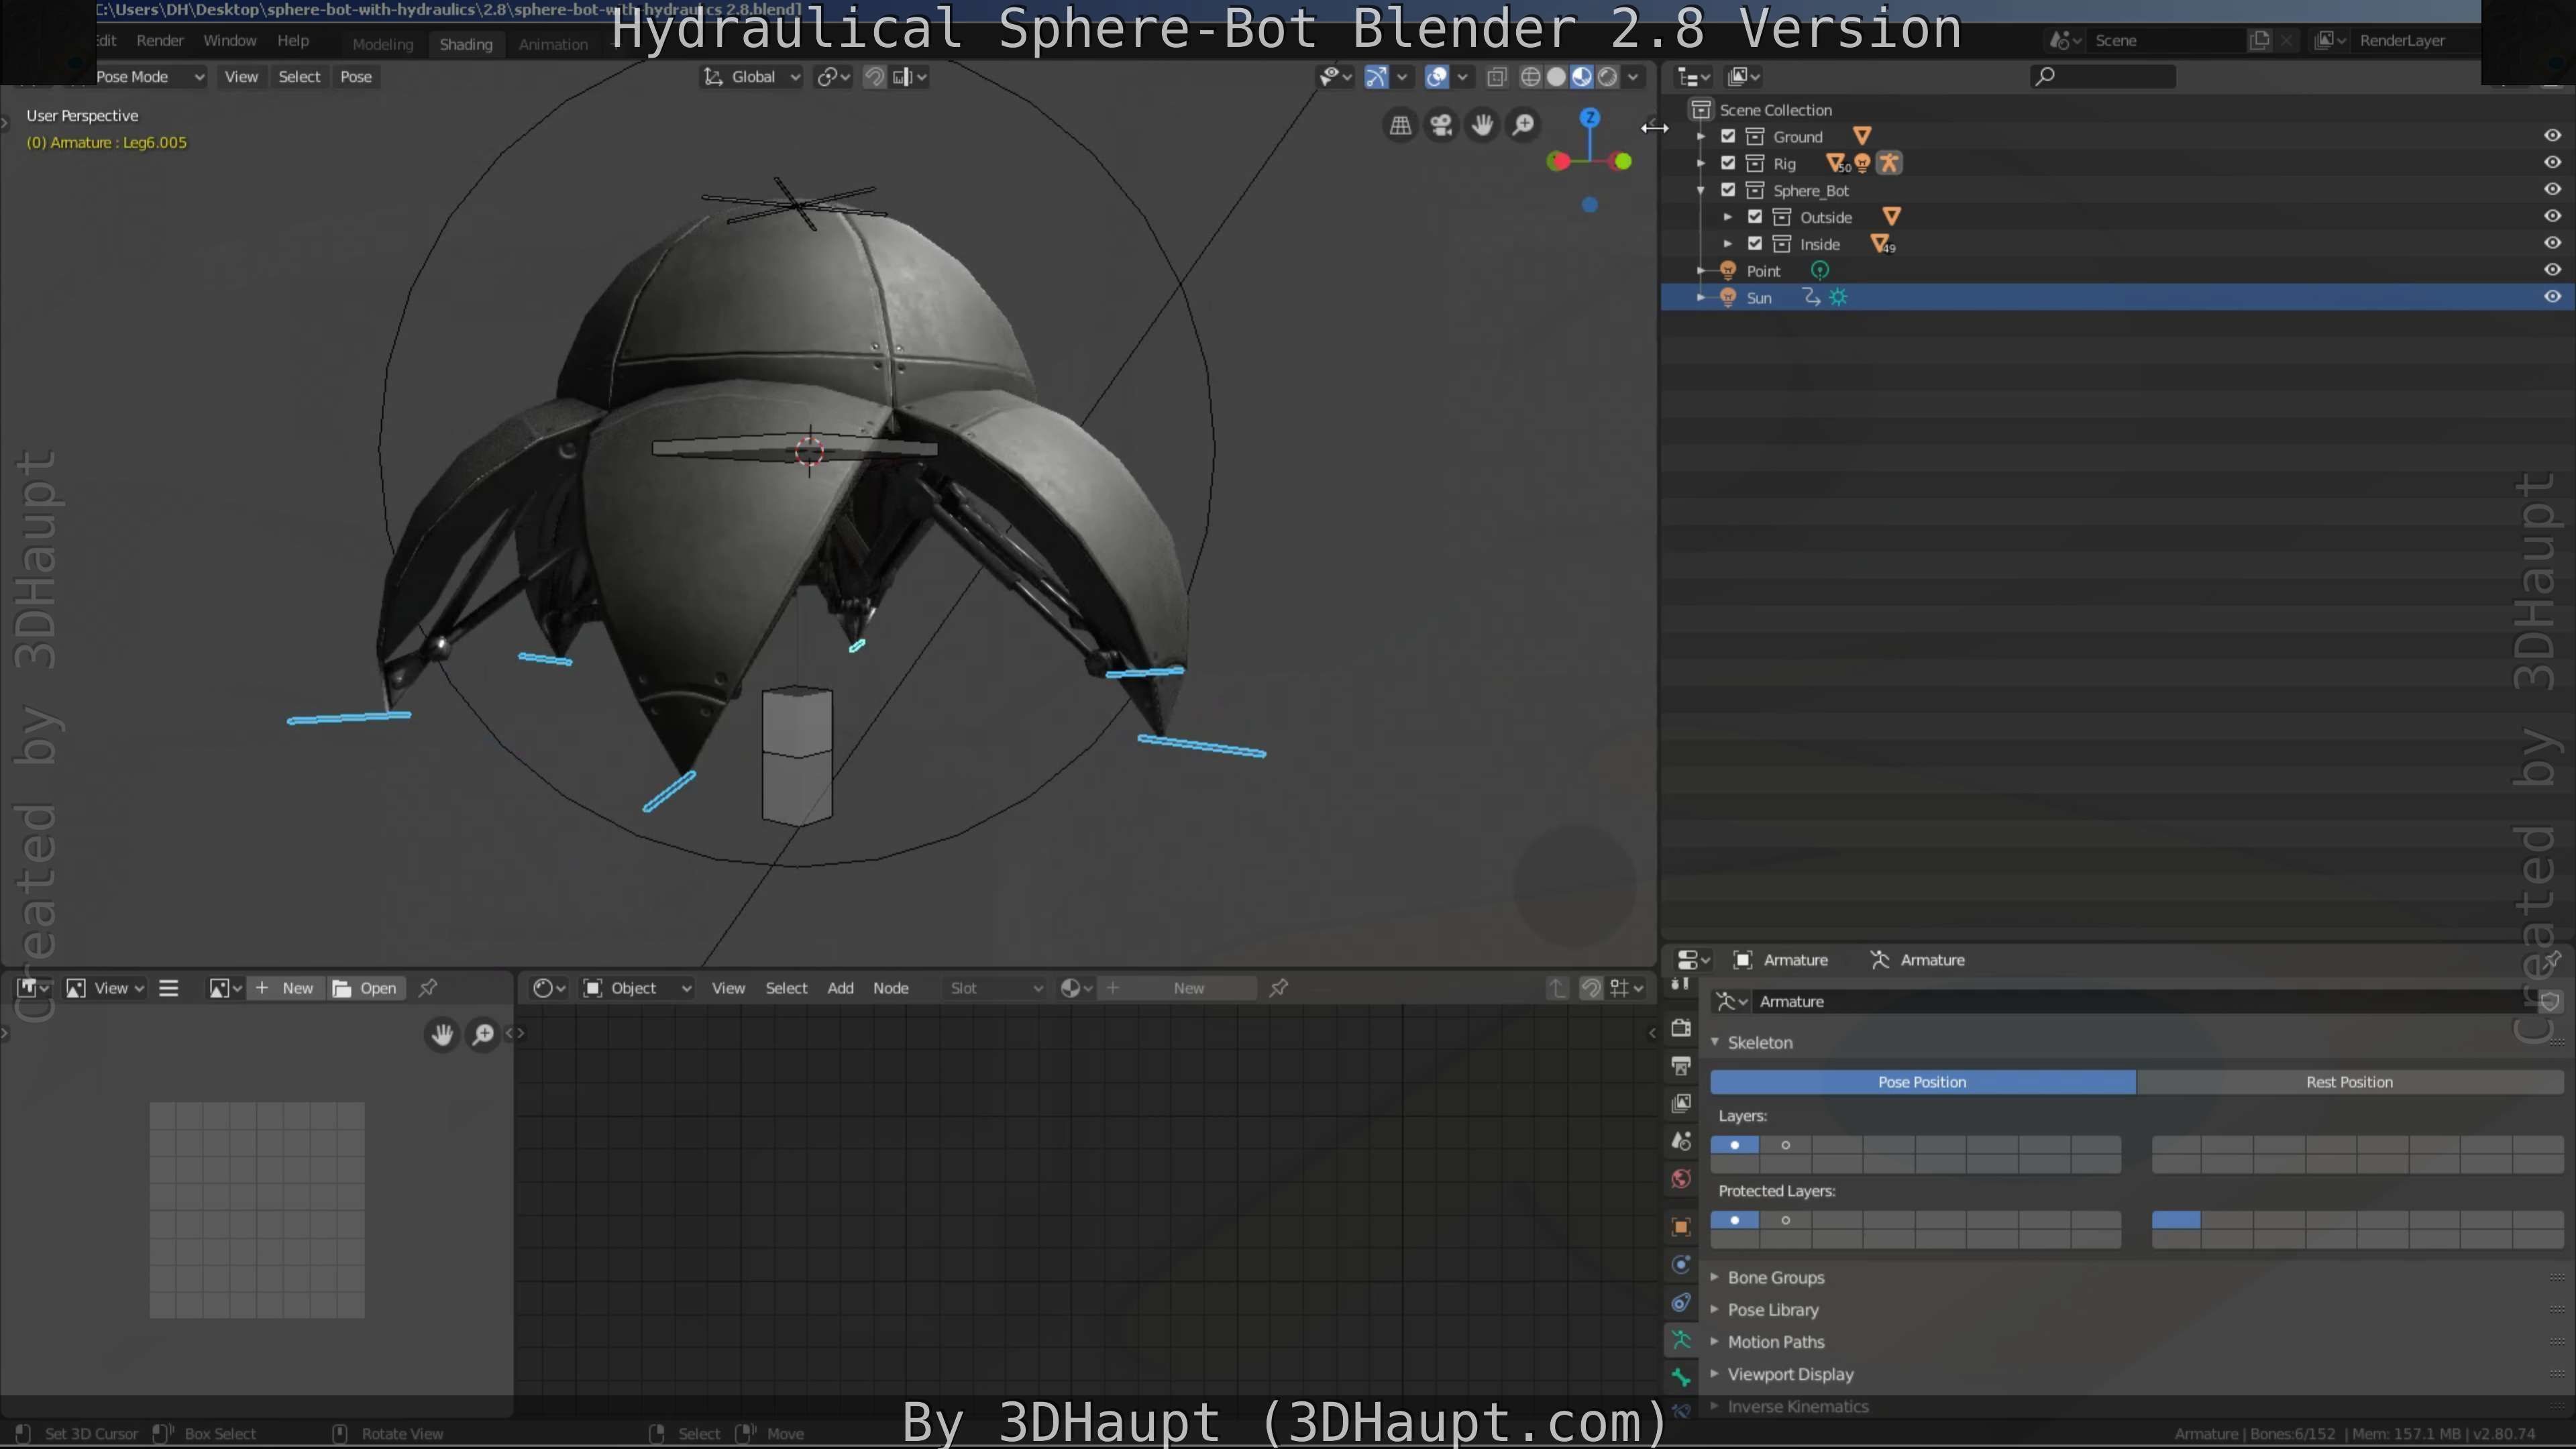This screenshot has height=1449, width=2576.
Task: Select material preview shading mode
Action: [x=1582, y=77]
